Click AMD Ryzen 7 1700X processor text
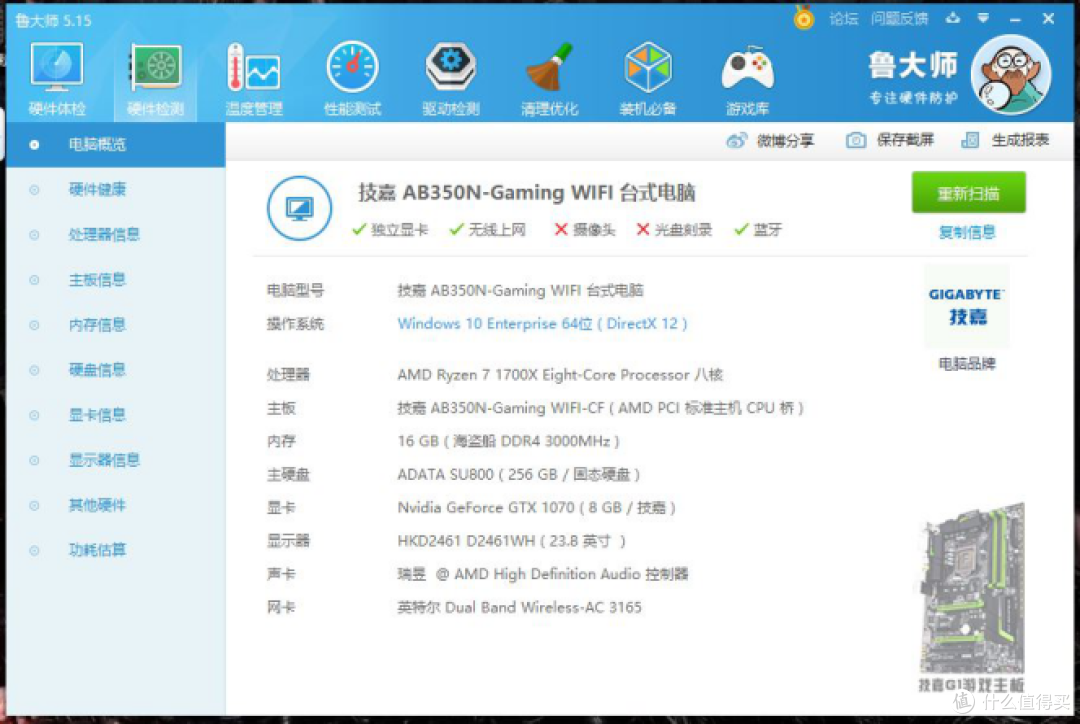 [x=560, y=375]
